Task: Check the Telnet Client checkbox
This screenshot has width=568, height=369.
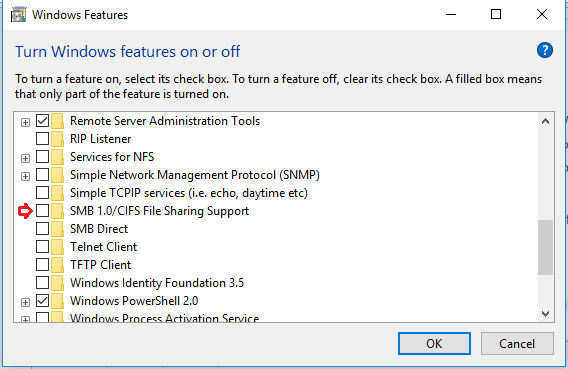Action: [x=42, y=247]
